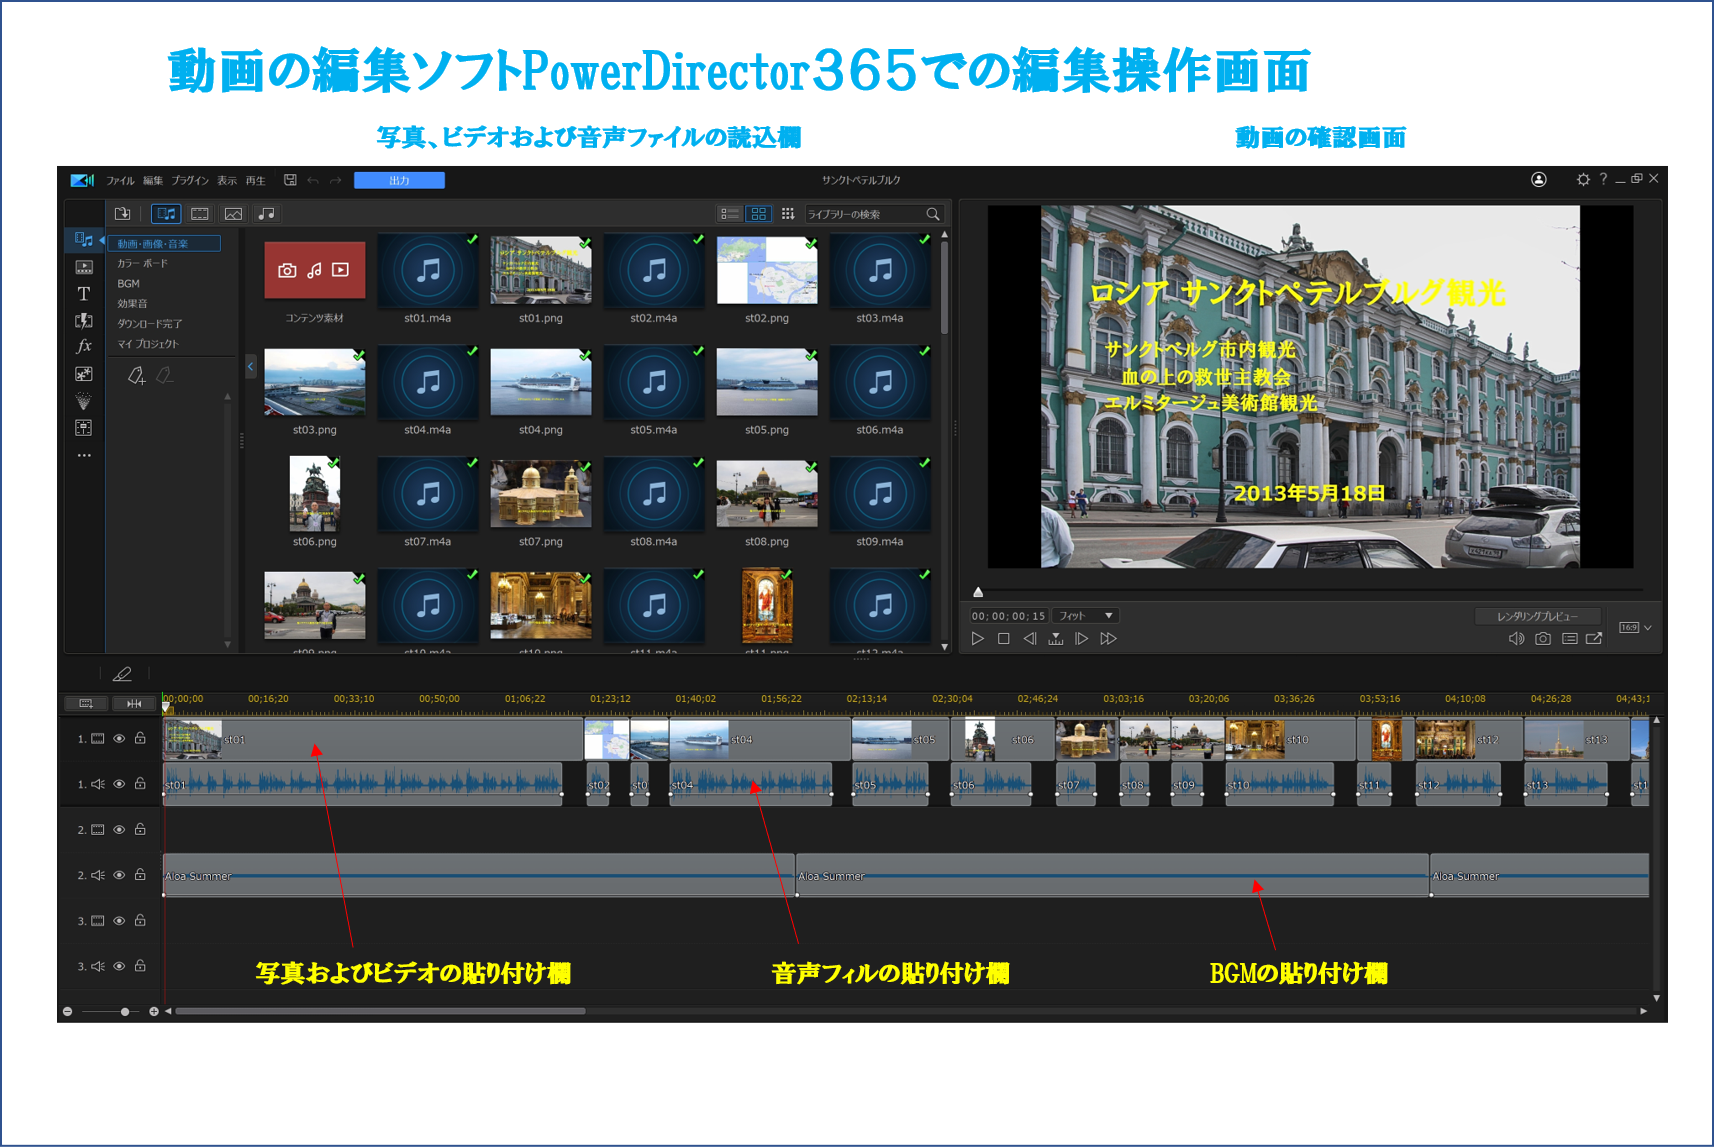
Task: Toggle visibility of video track 1
Action: [x=119, y=739]
